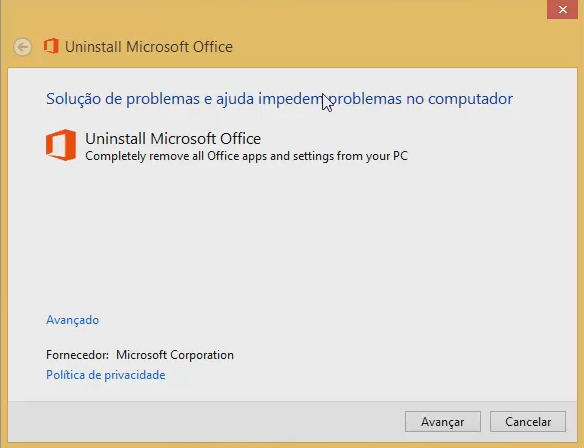Click the small Office logo beside window title
Image resolution: width=584 pixels, height=448 pixels.
(x=51, y=46)
